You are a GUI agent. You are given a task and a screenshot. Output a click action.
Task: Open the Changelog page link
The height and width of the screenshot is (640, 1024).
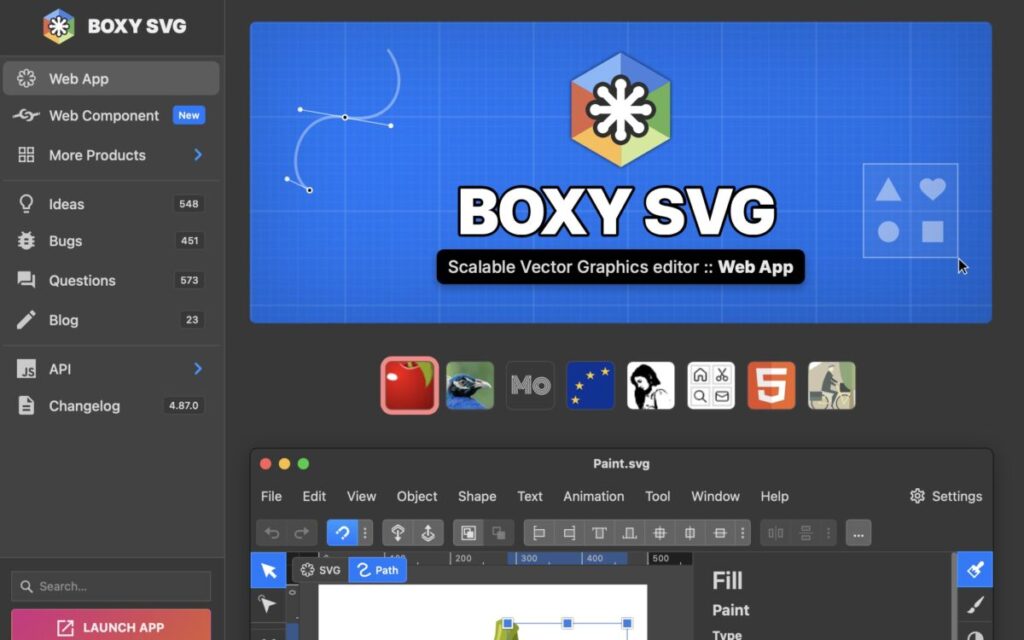click(x=84, y=406)
